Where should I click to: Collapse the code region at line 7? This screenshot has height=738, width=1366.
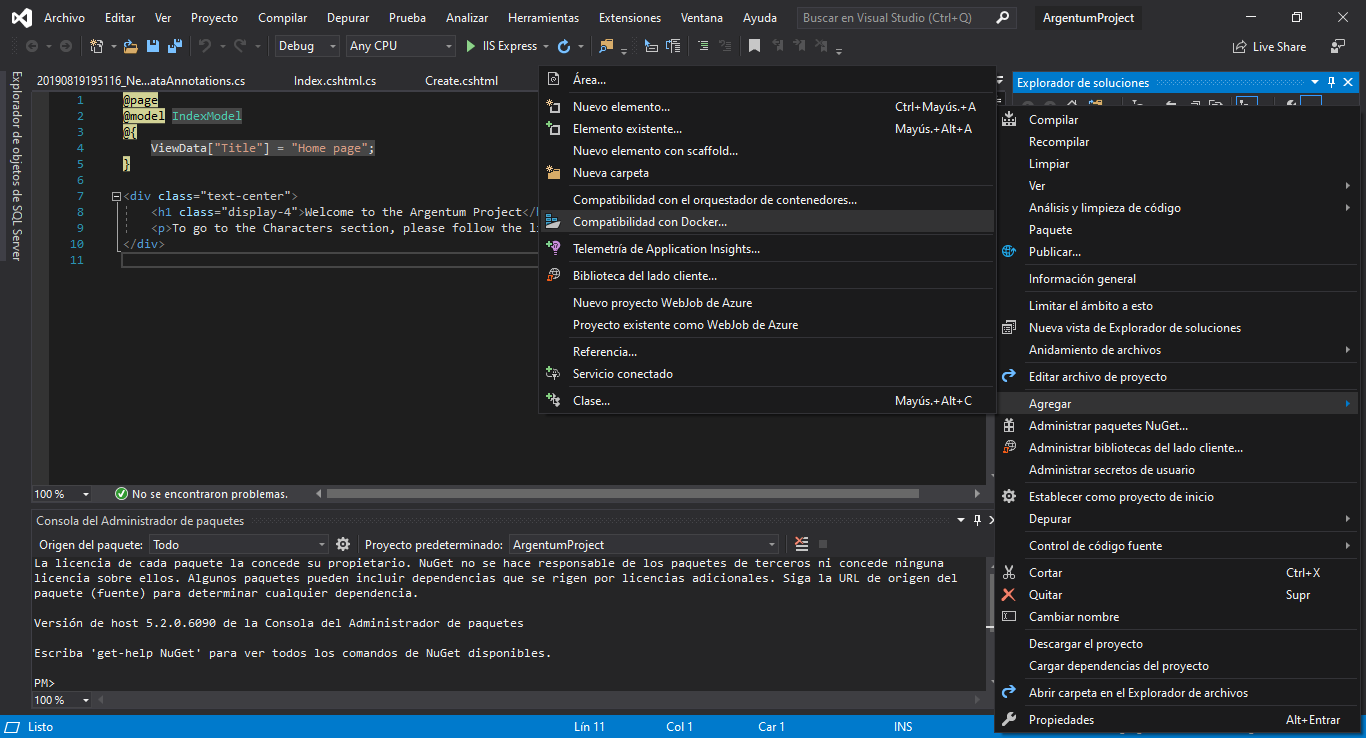[115, 195]
